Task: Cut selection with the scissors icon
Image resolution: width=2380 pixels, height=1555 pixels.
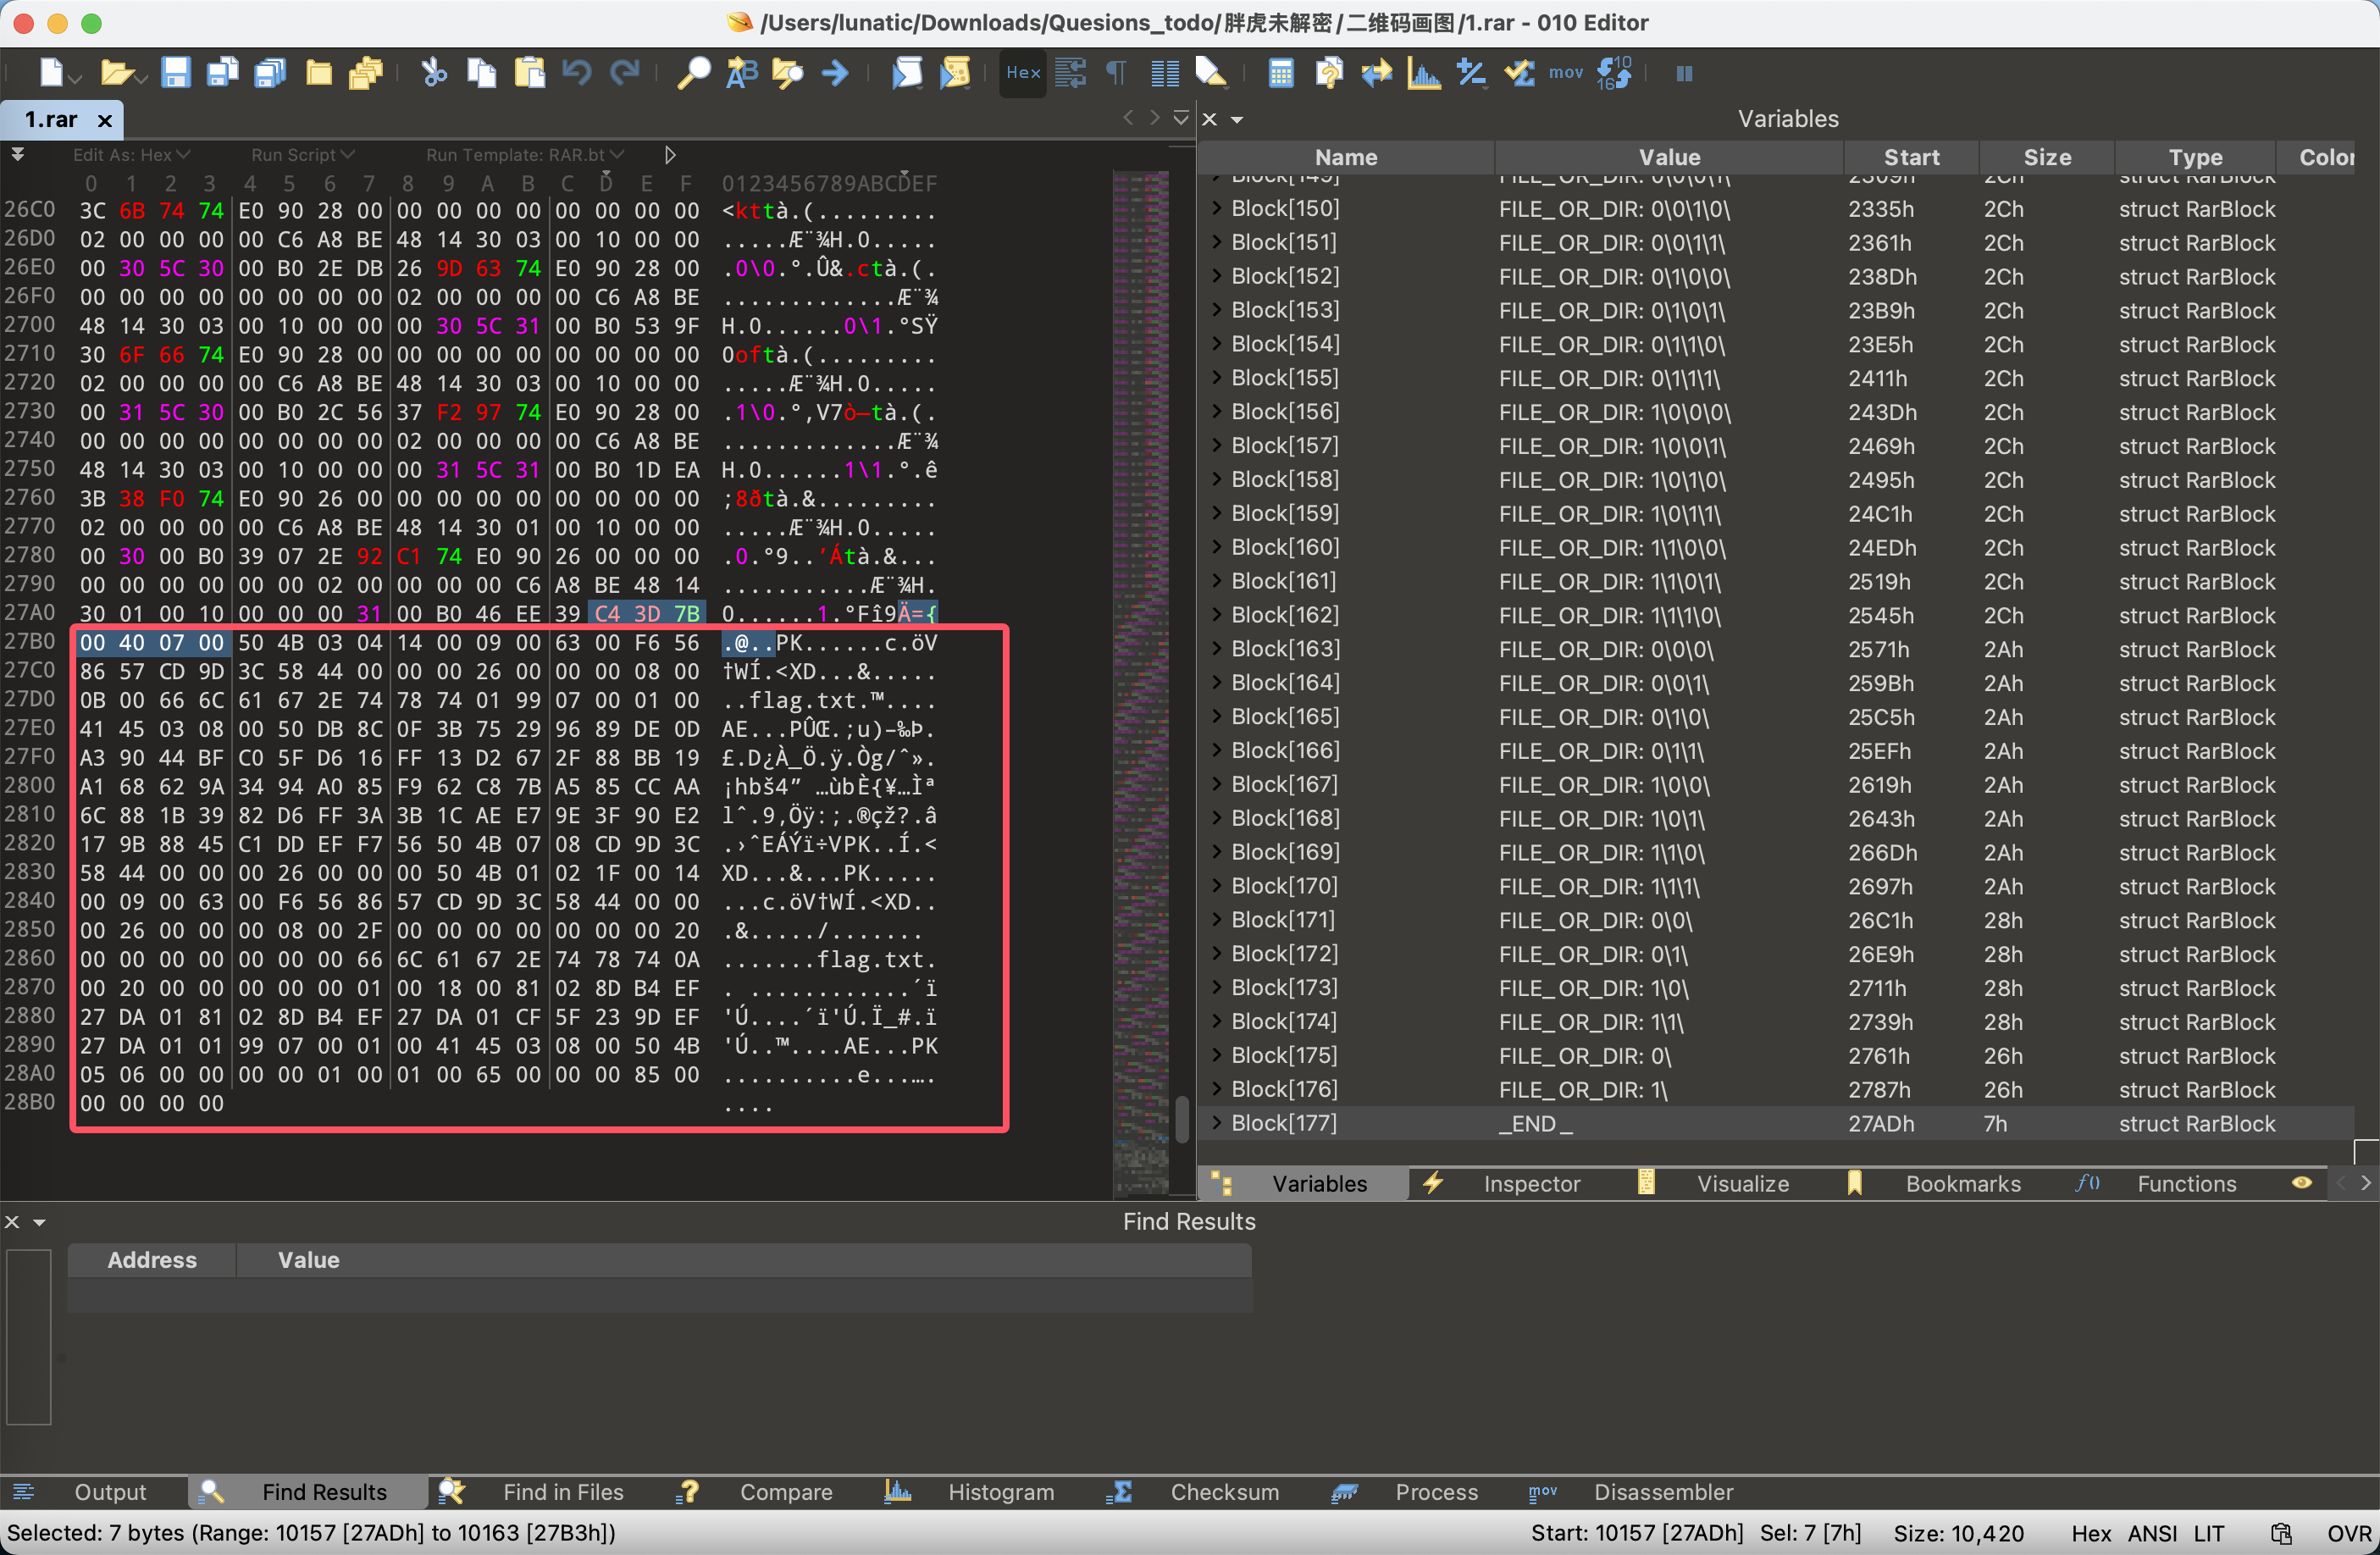Action: [434, 73]
